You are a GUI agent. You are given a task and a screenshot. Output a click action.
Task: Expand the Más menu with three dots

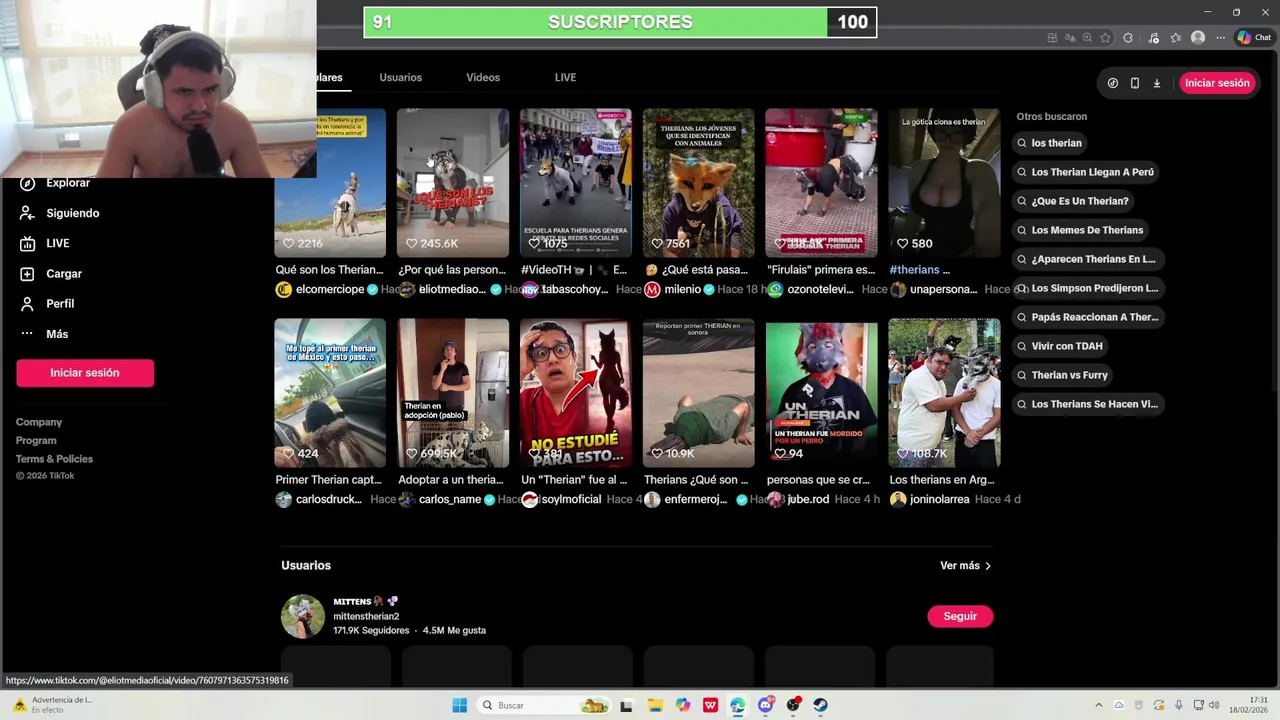click(x=44, y=334)
